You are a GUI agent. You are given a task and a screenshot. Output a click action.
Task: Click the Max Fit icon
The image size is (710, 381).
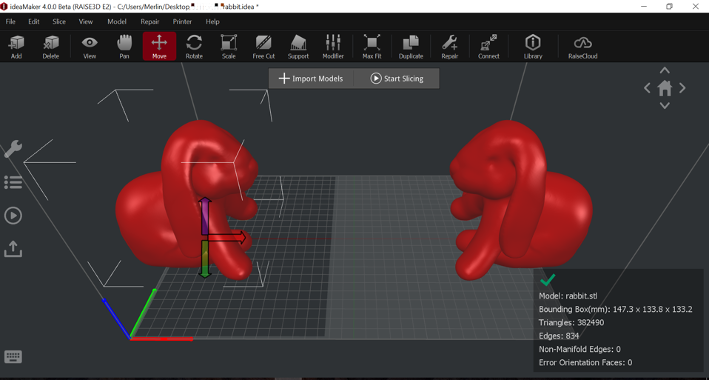[372, 47]
